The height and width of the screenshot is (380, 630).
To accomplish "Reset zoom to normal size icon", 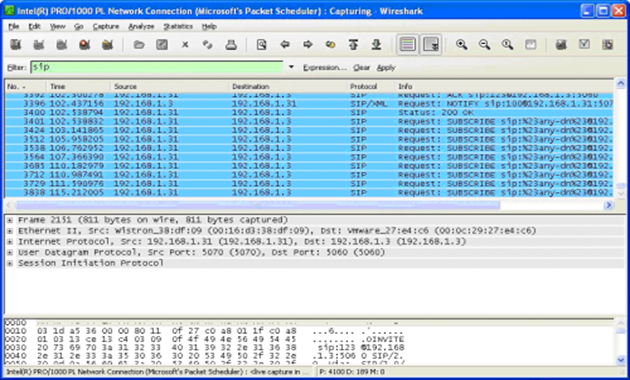I will click(507, 45).
